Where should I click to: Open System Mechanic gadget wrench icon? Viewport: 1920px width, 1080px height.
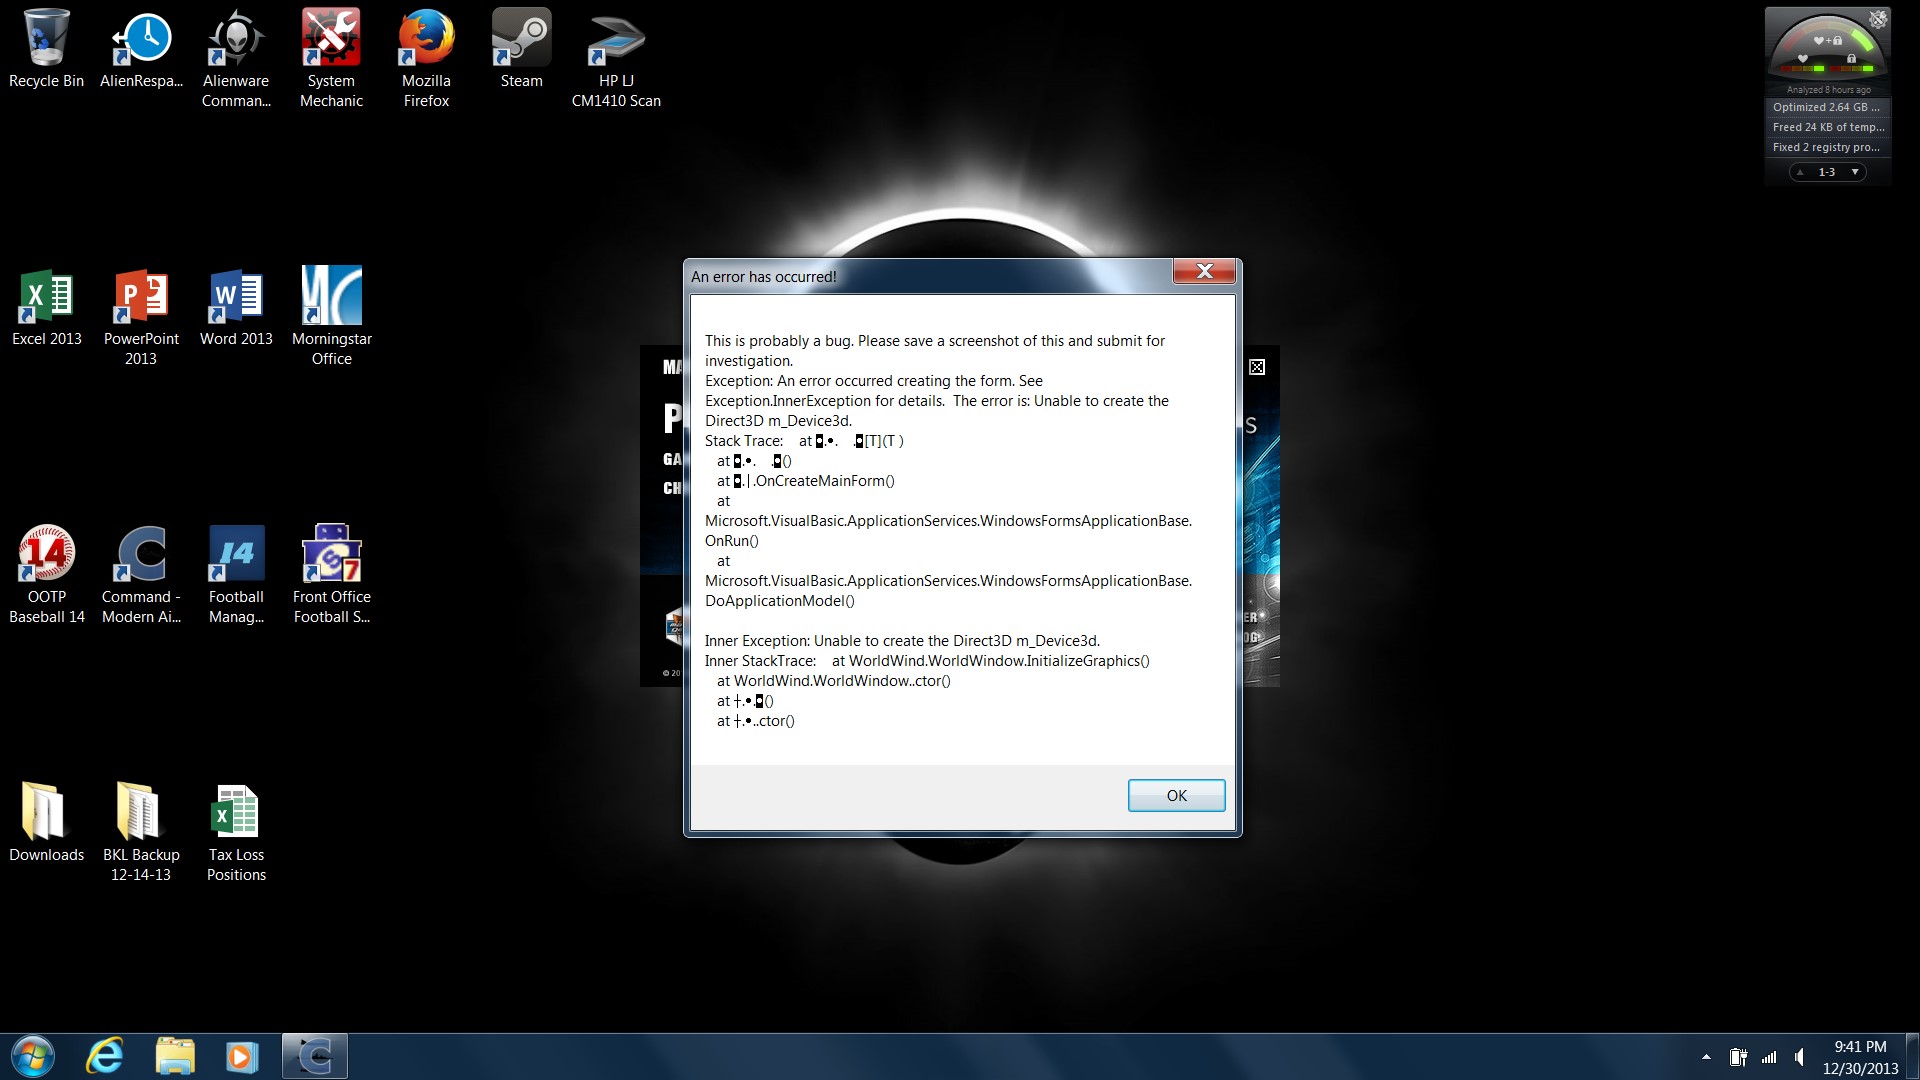point(1878,19)
